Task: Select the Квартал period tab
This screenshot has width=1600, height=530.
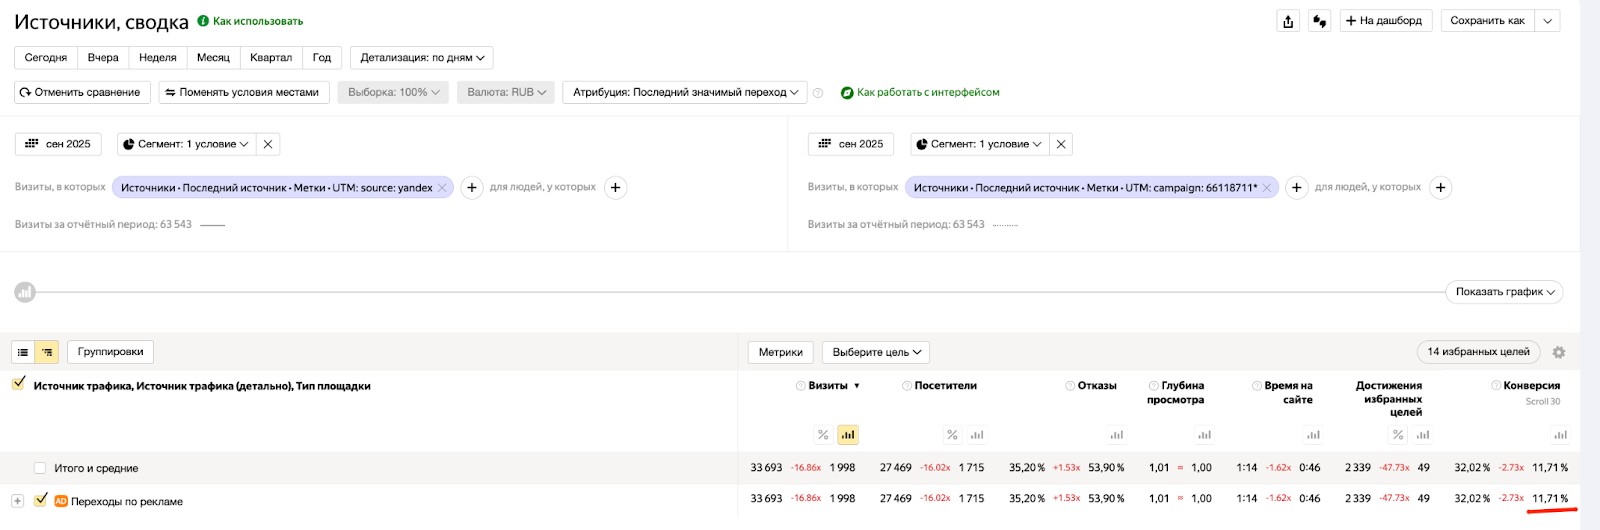Action: tap(270, 58)
